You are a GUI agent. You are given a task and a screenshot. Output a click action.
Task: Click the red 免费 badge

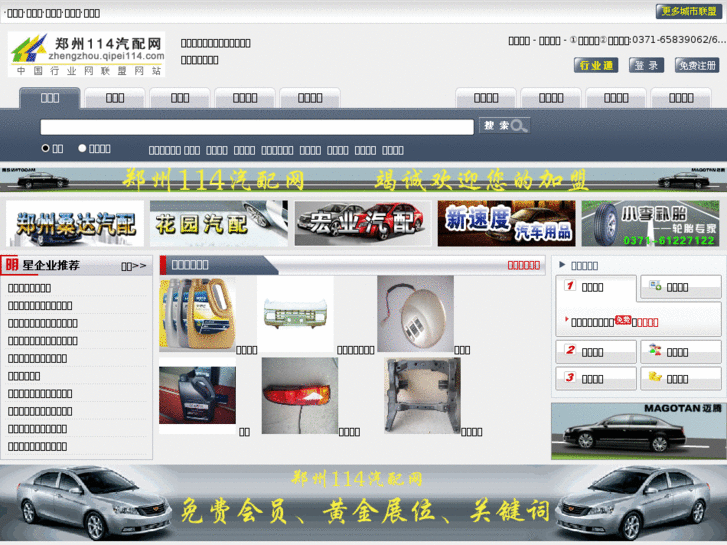point(623,320)
